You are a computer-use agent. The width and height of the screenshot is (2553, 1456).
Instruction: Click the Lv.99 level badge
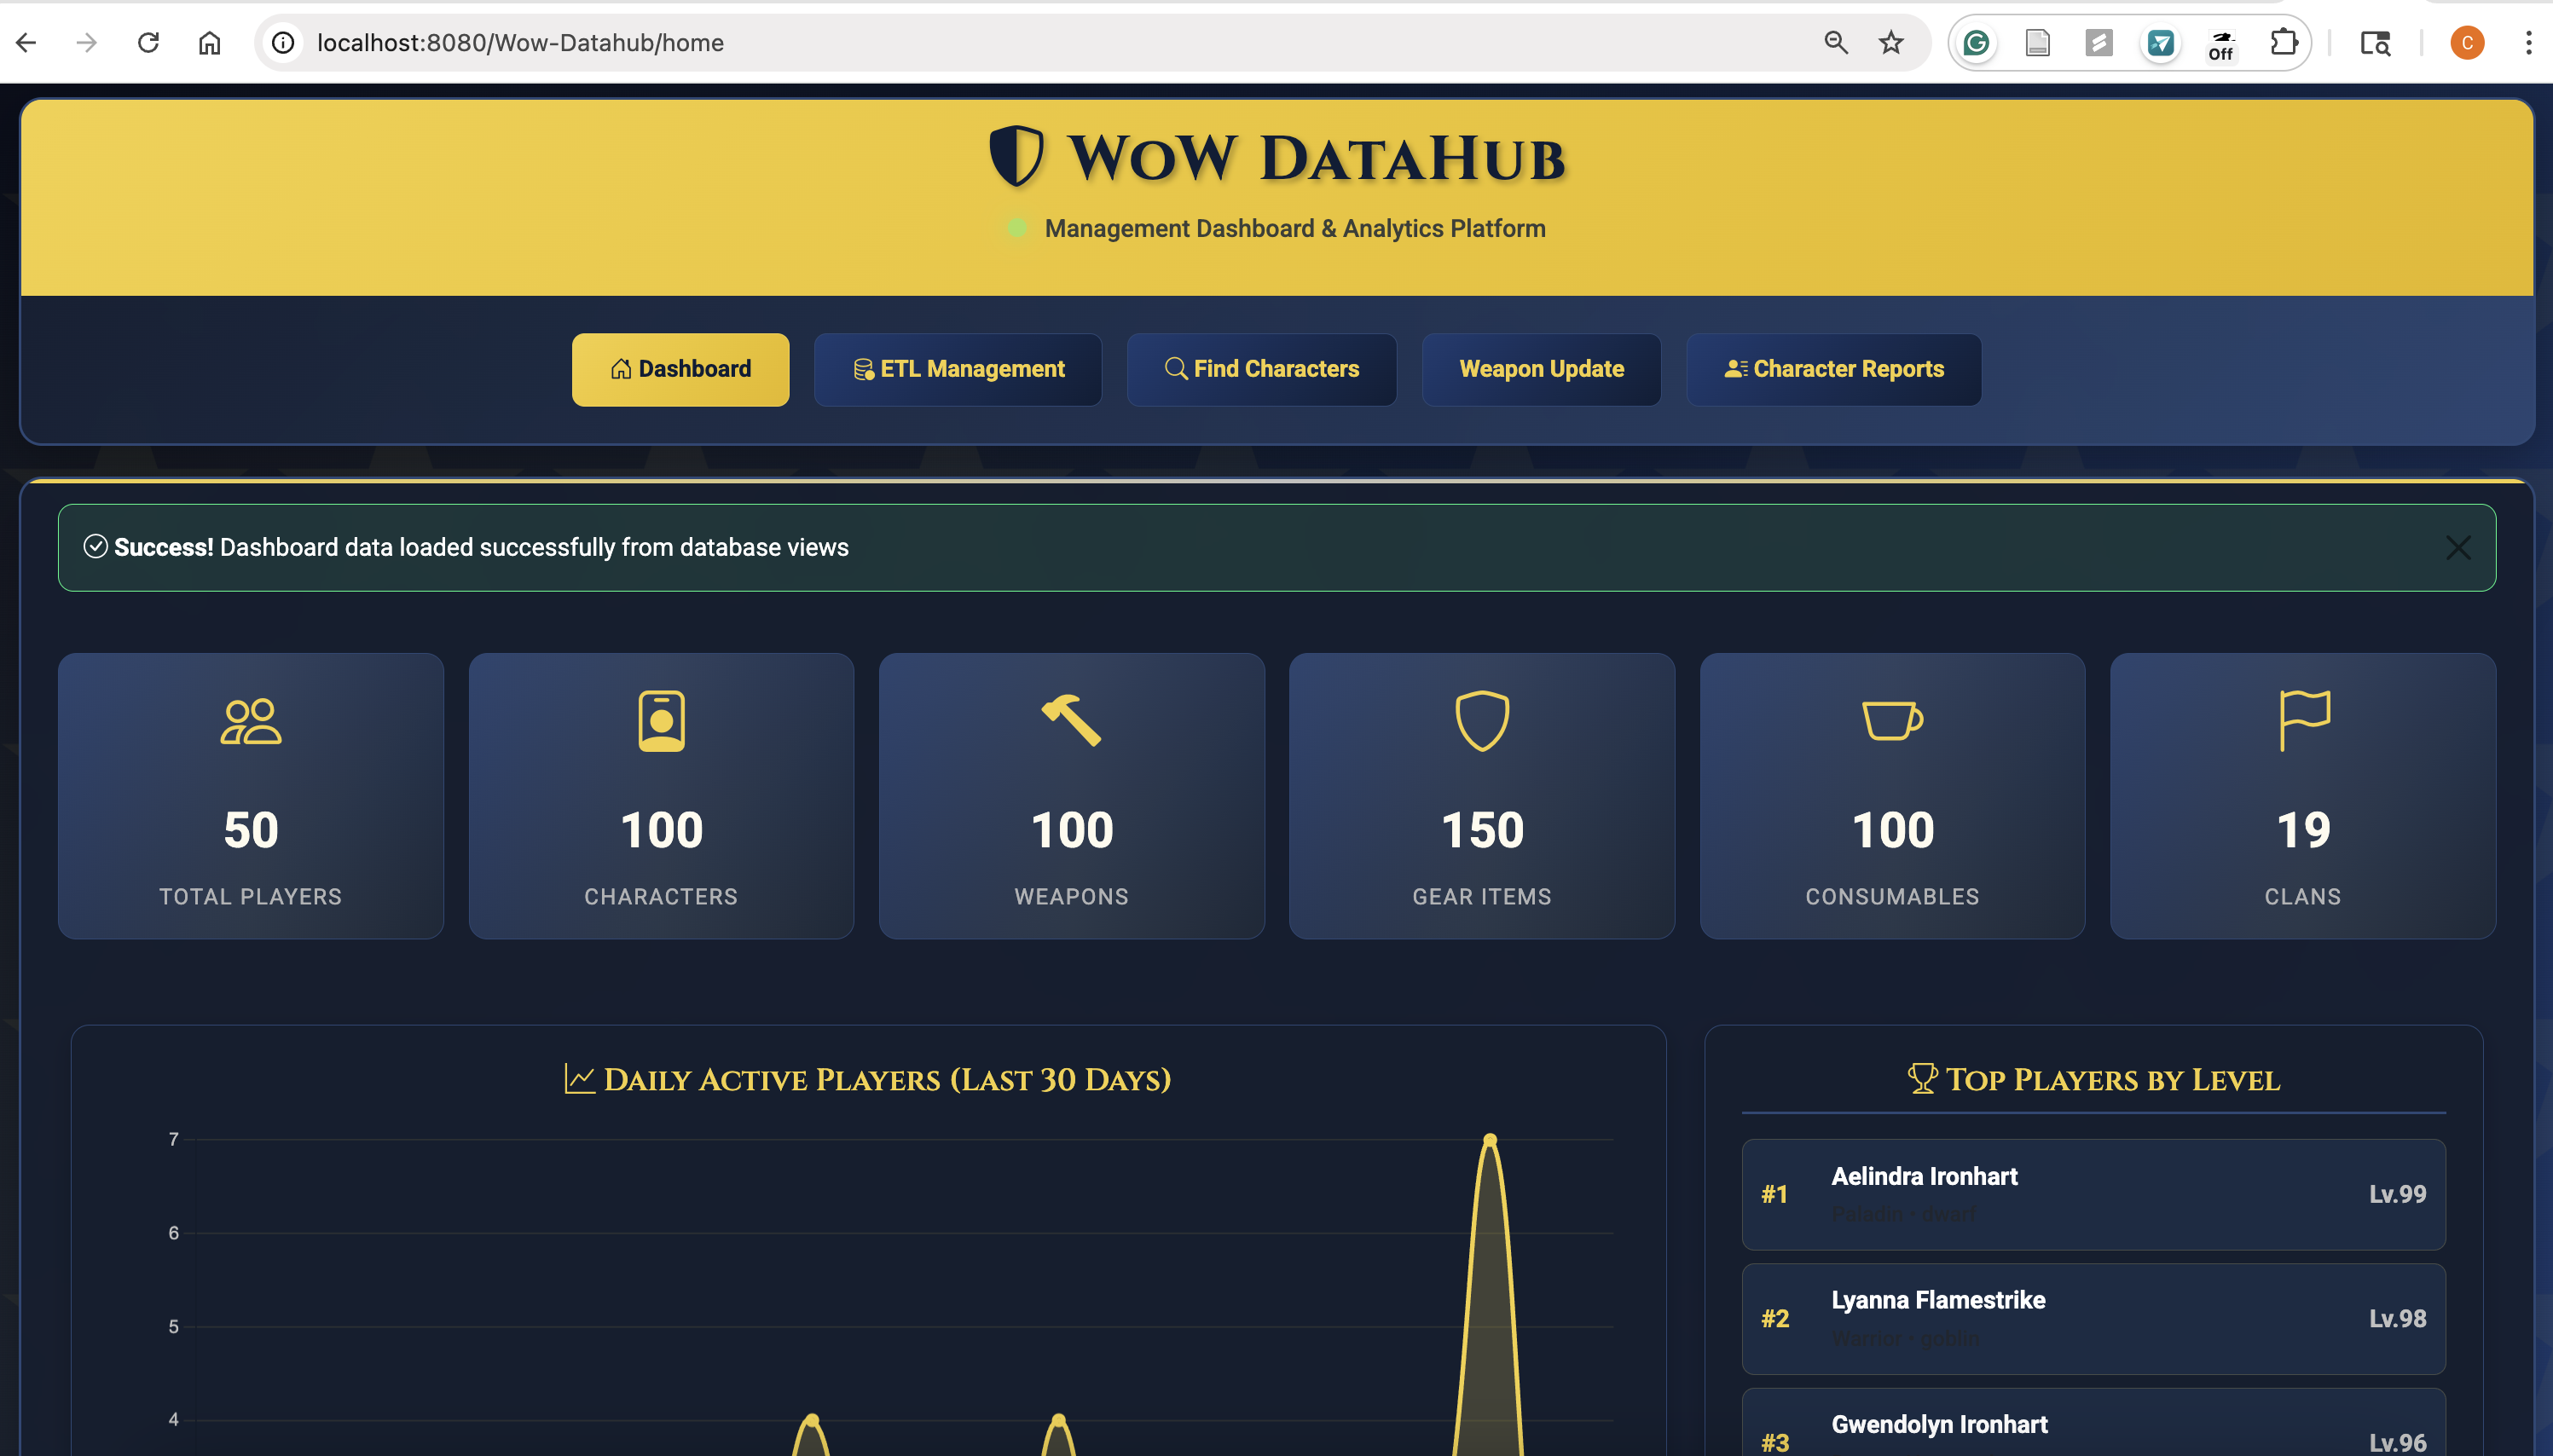point(2397,1194)
